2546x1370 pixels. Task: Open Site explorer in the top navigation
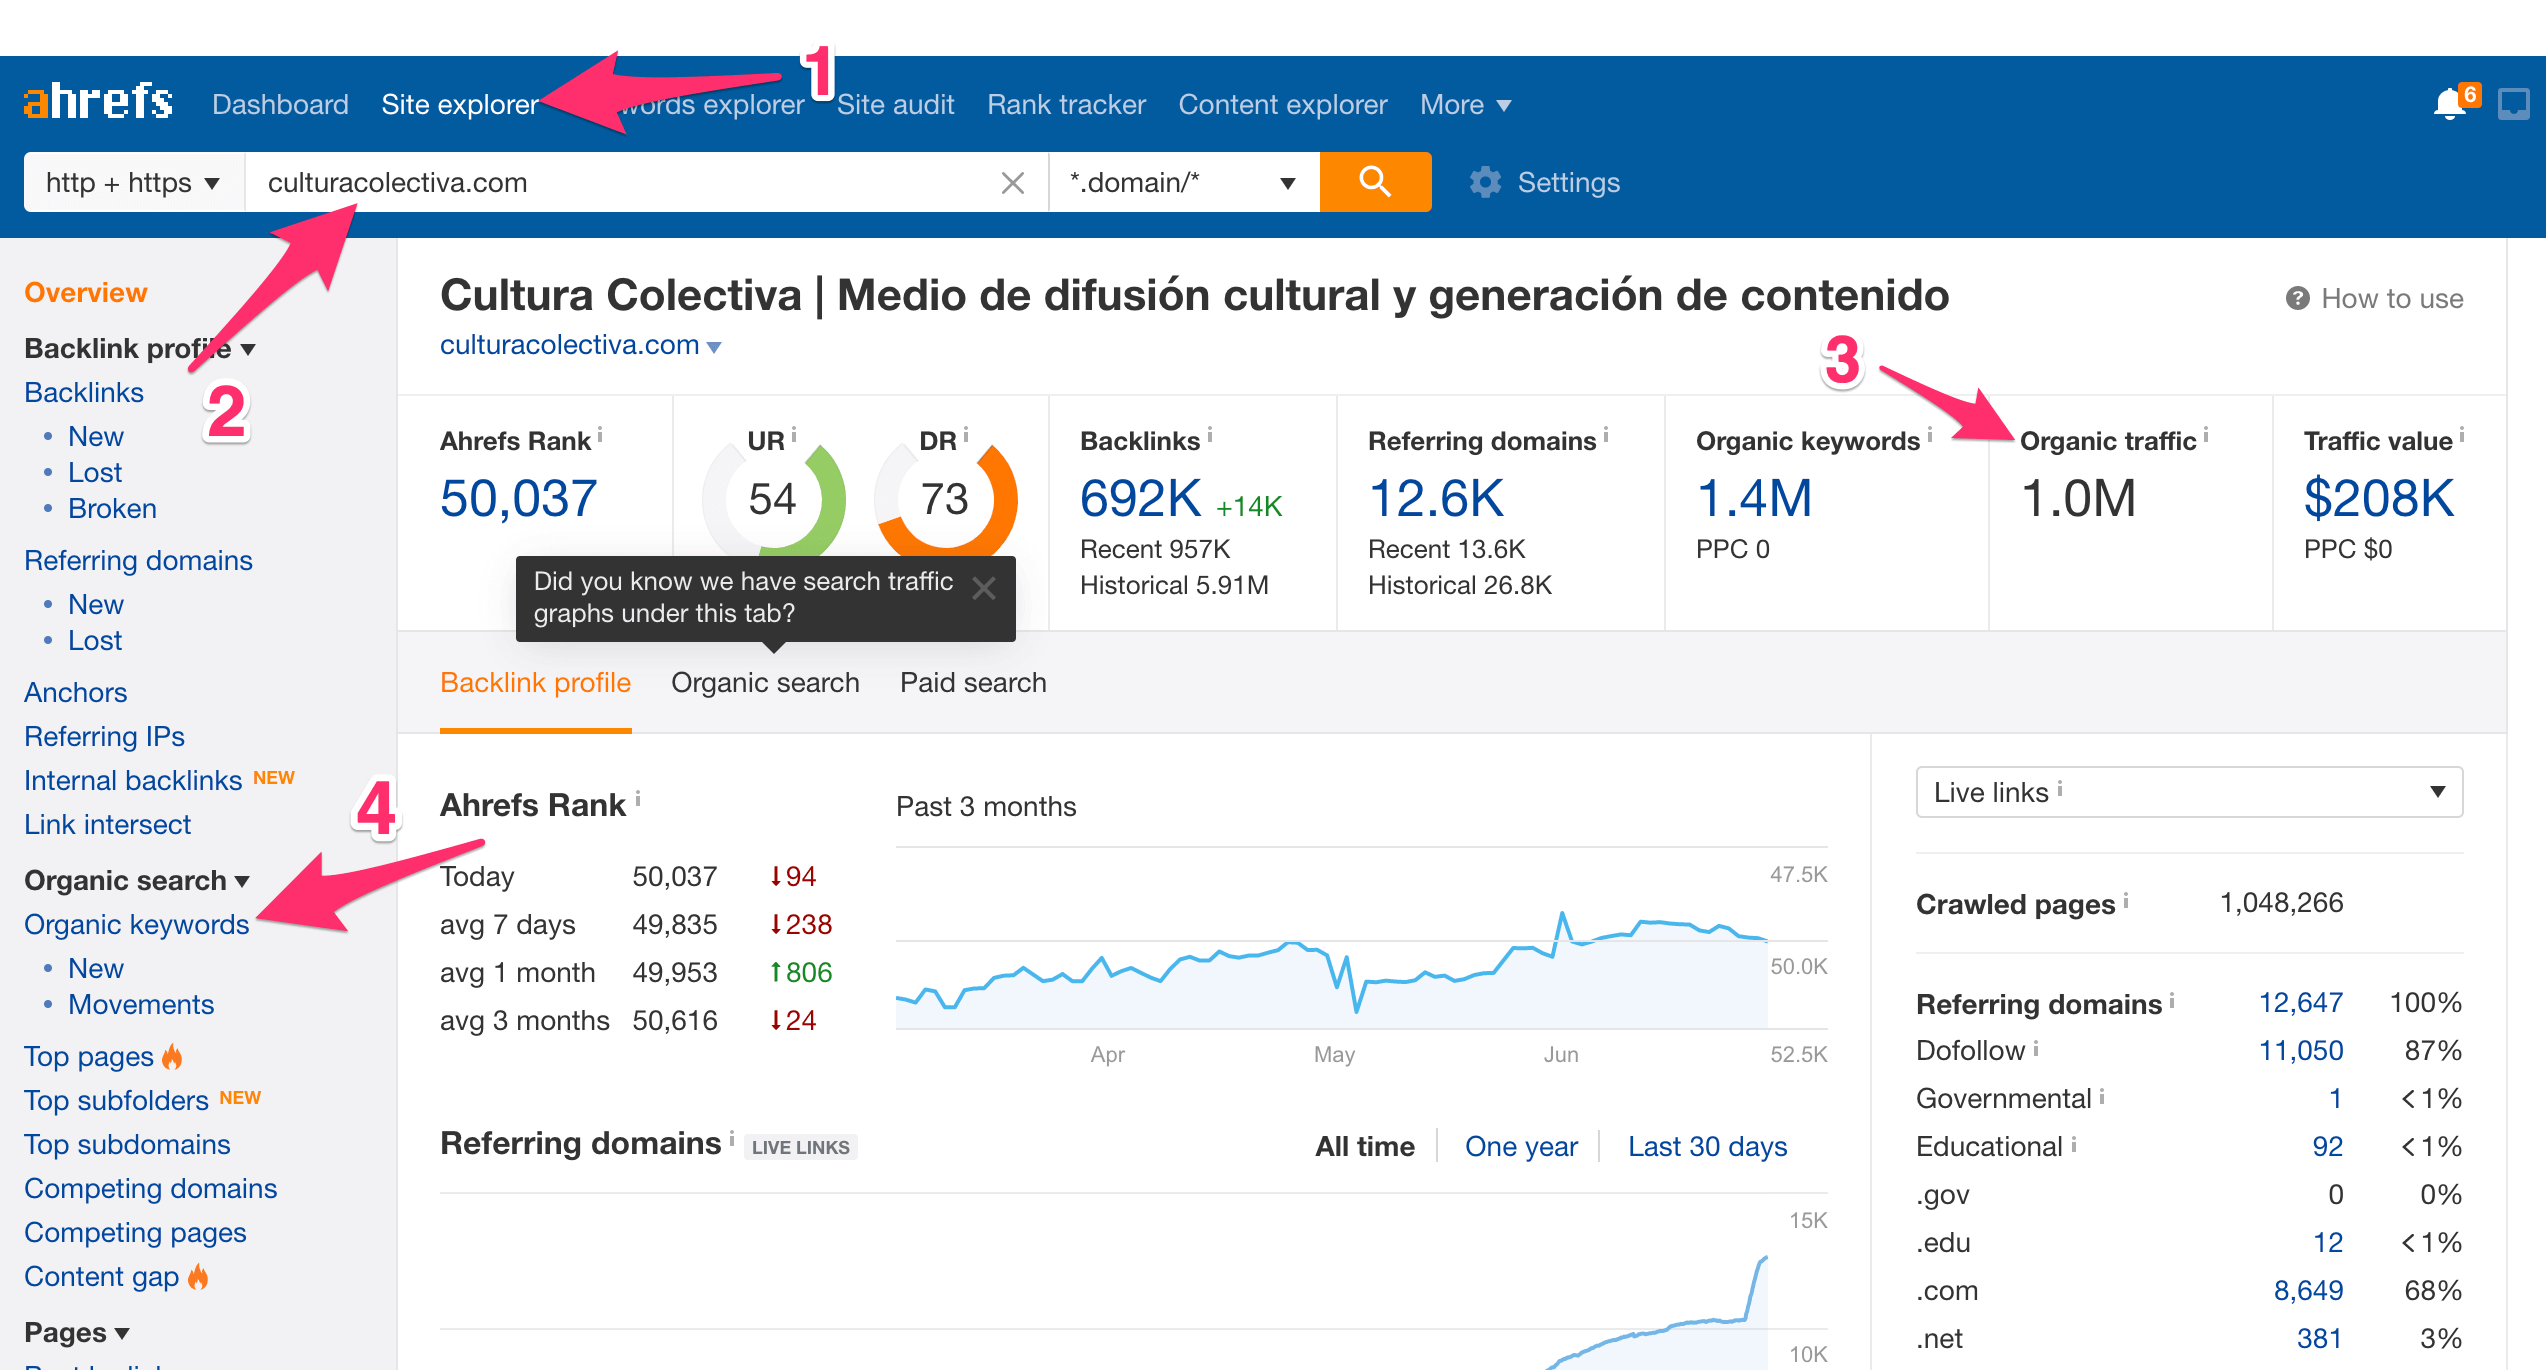click(x=460, y=104)
